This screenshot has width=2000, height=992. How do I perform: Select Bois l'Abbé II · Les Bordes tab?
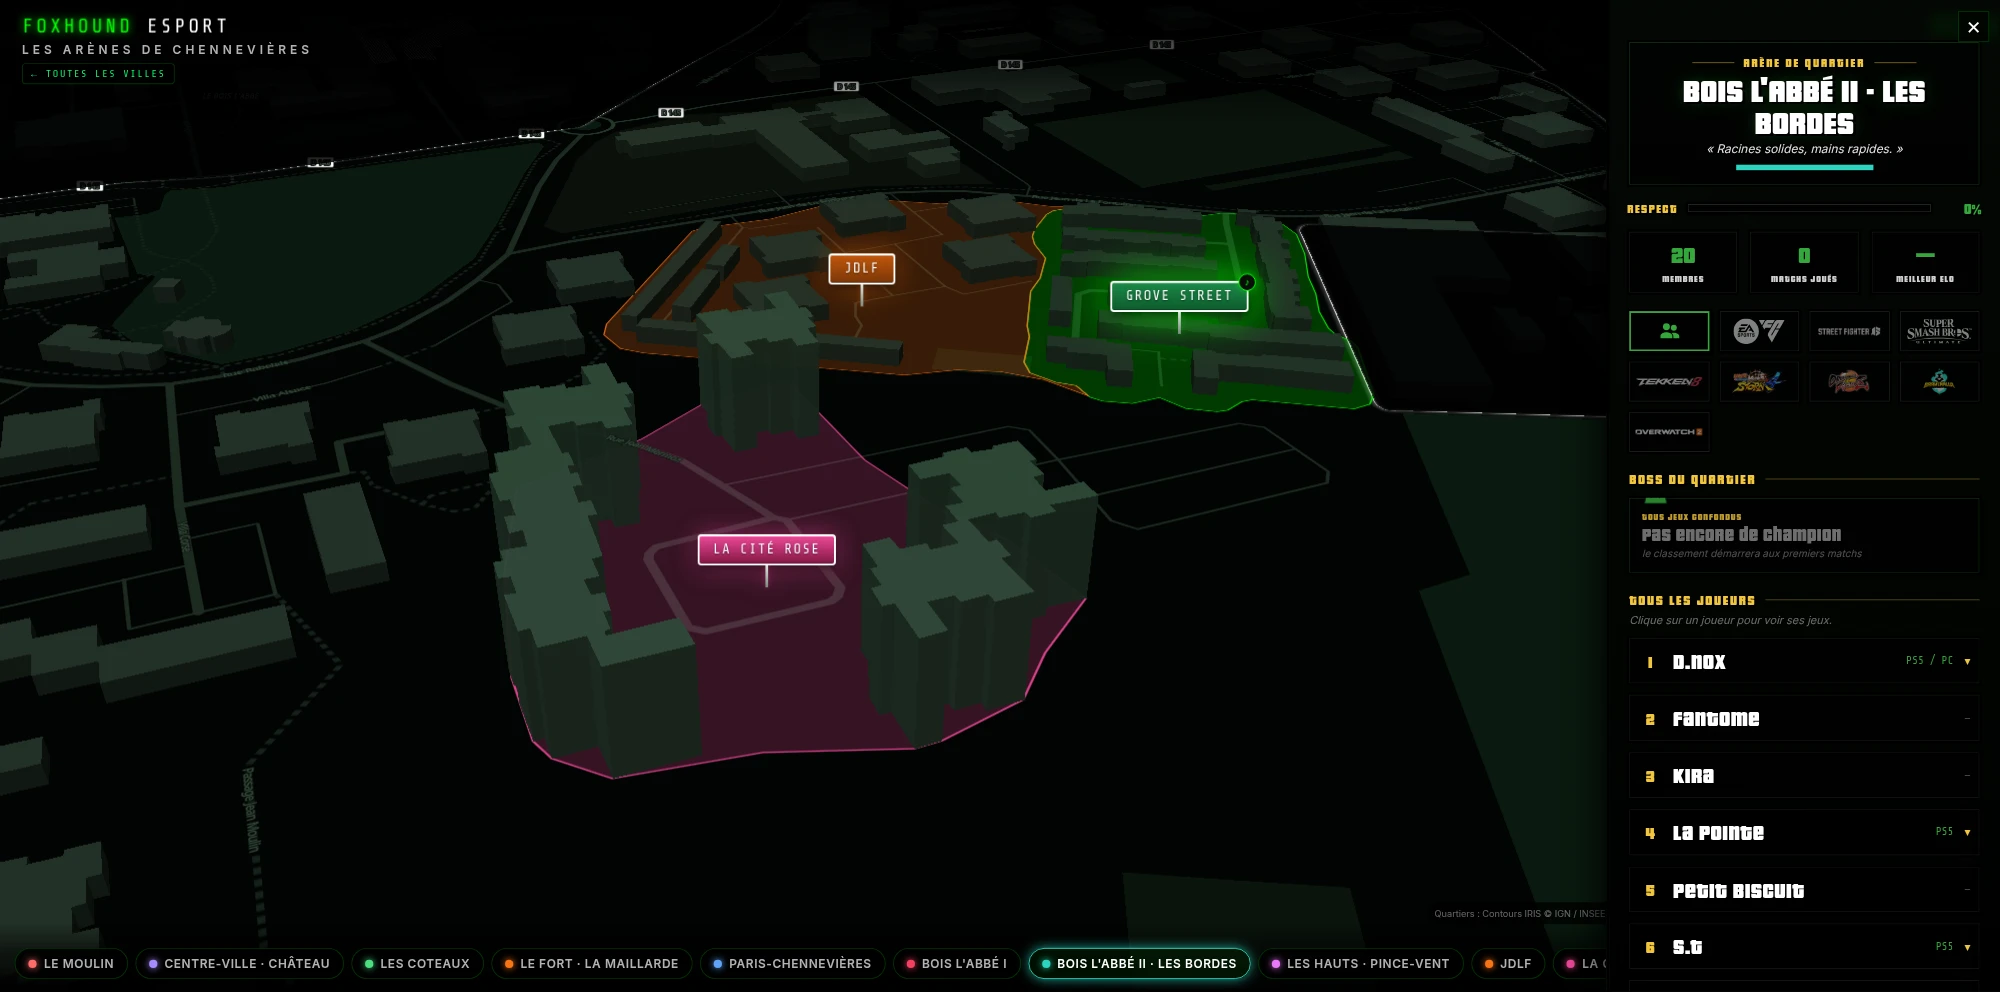[1139, 964]
